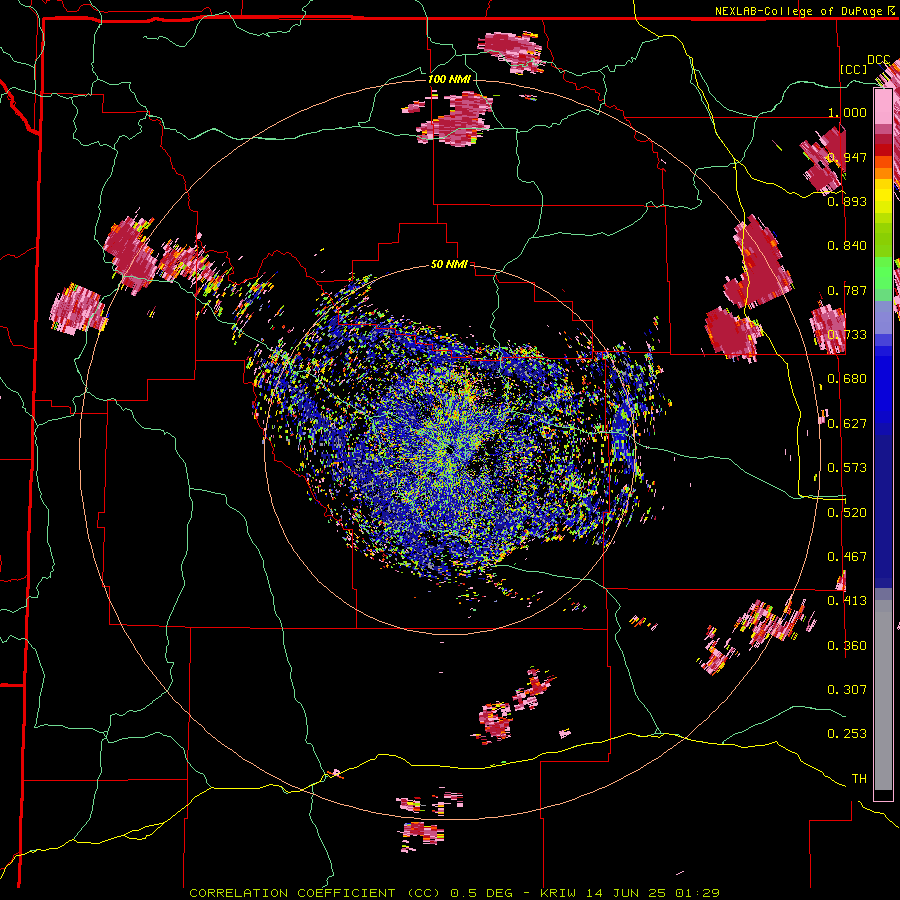The image size is (900, 900).
Task: Click the TH threshold label
Action: (859, 779)
